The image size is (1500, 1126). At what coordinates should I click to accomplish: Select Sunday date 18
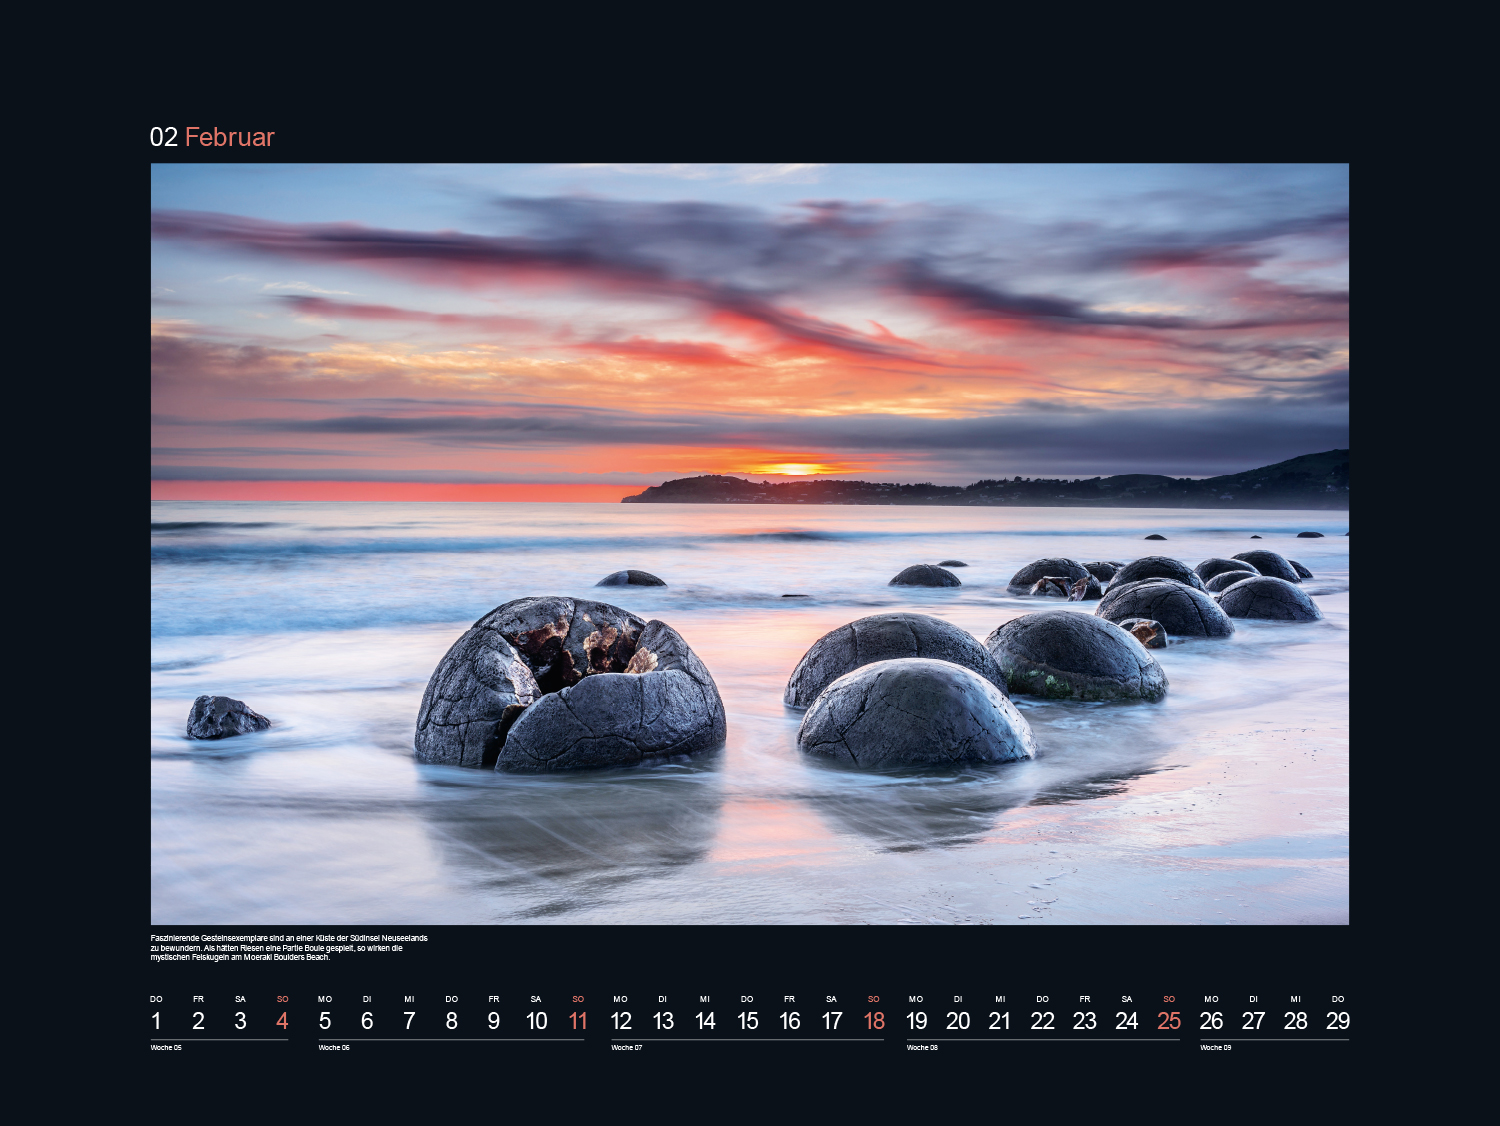click(874, 1021)
